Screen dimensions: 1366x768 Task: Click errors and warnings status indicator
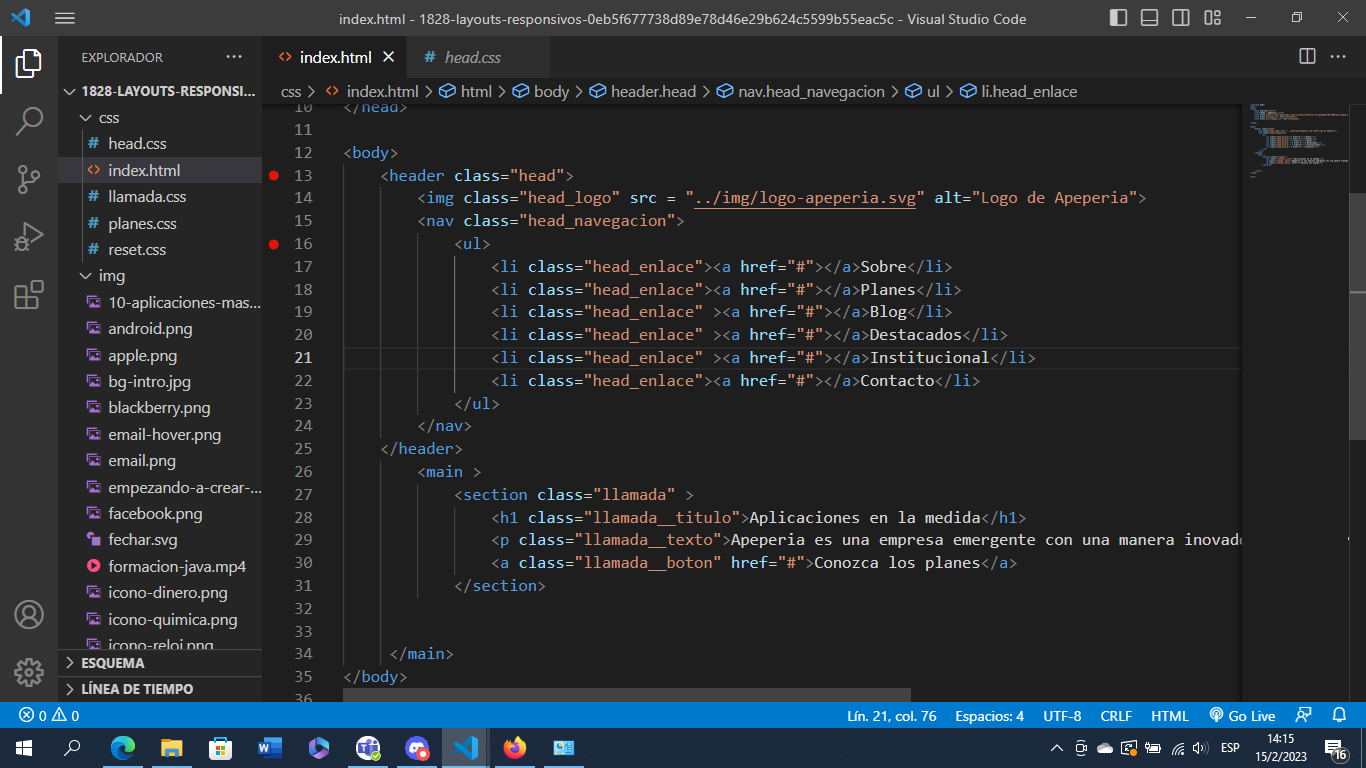coord(50,716)
